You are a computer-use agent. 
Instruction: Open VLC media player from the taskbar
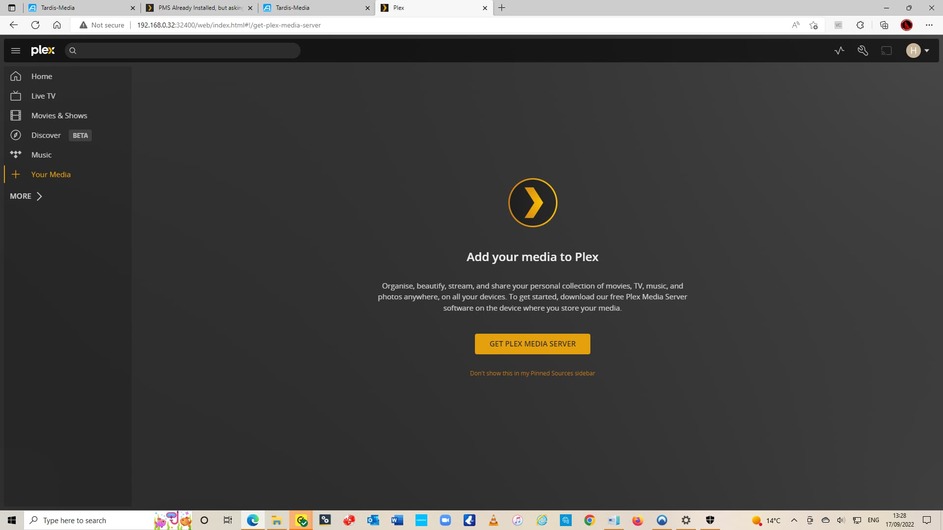(493, 520)
